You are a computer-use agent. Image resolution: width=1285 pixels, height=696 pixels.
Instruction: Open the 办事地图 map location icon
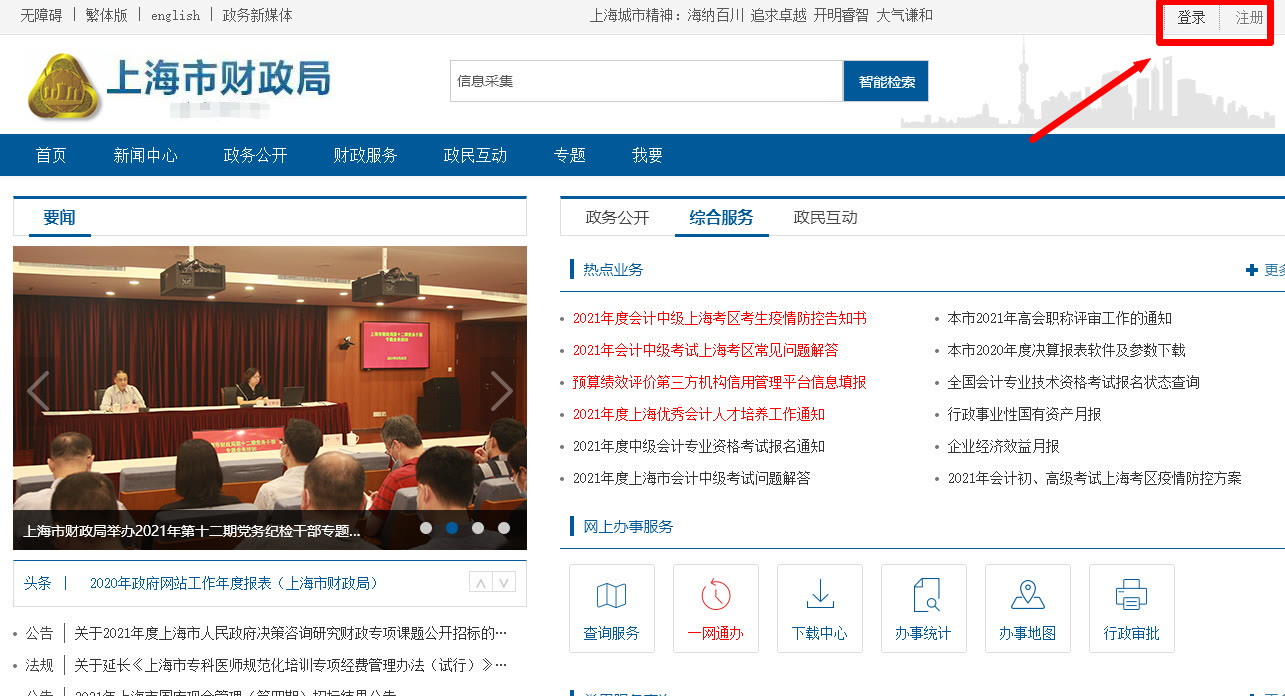coord(1027,600)
